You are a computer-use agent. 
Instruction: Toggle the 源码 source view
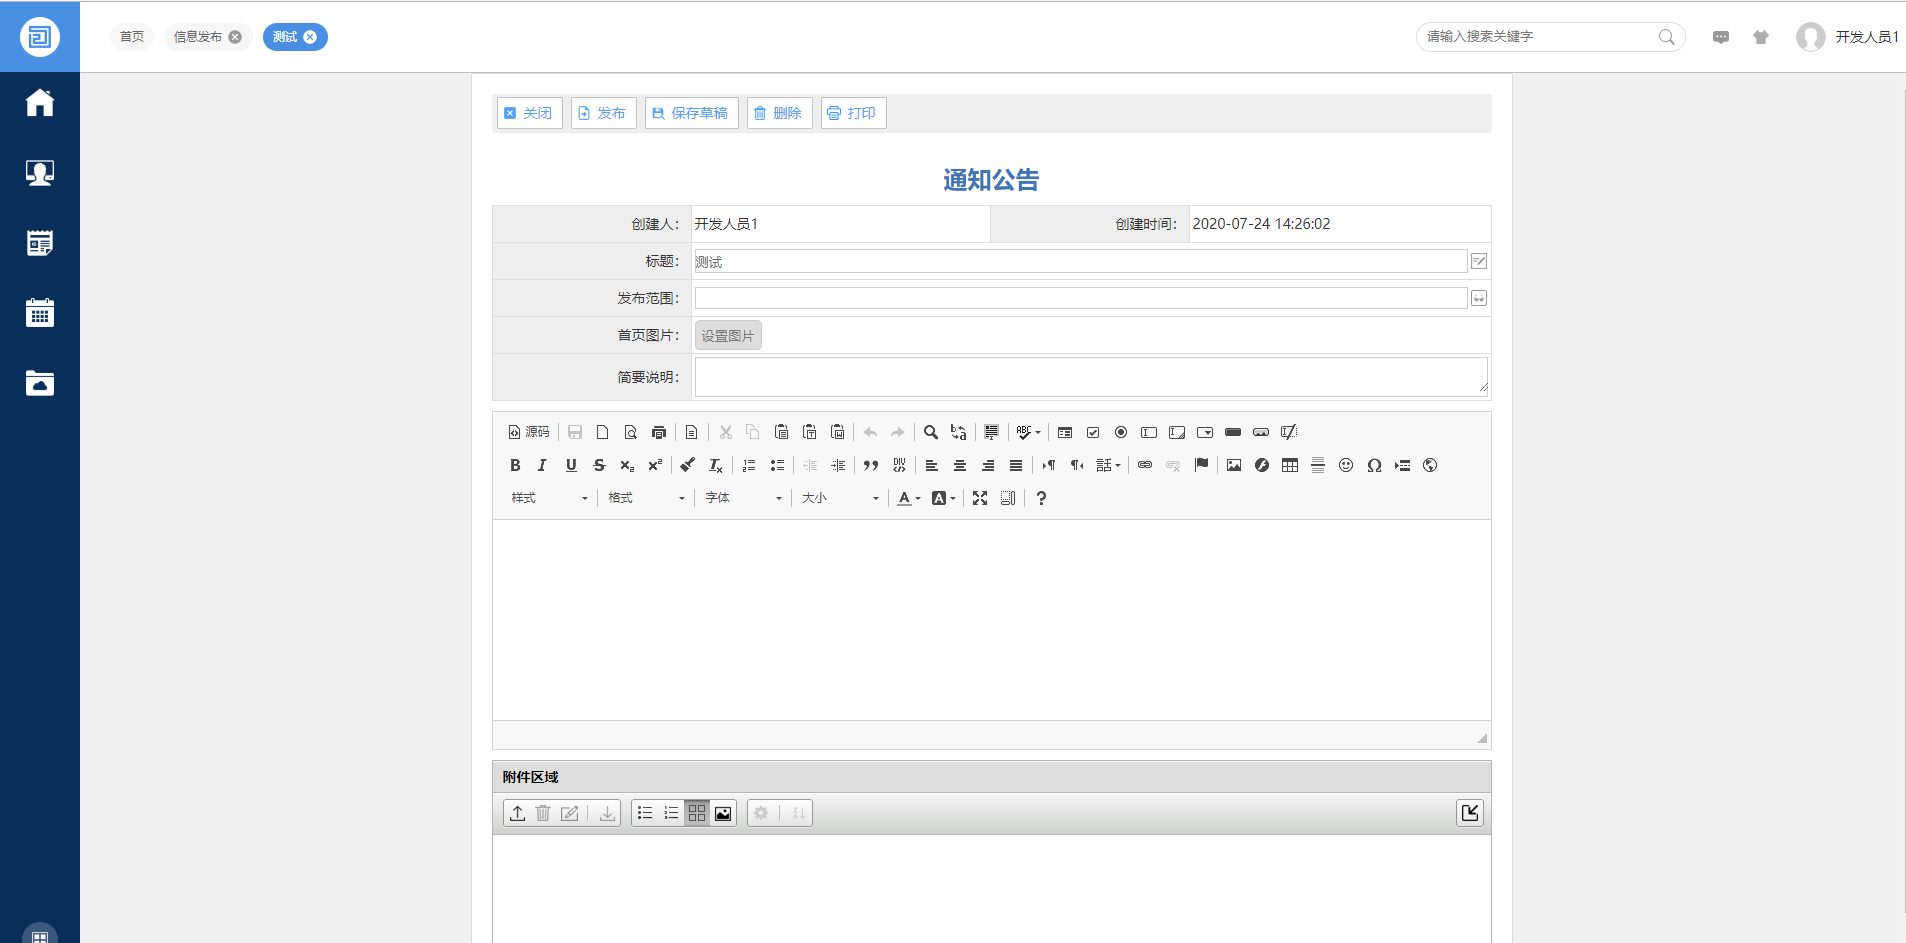[529, 432]
